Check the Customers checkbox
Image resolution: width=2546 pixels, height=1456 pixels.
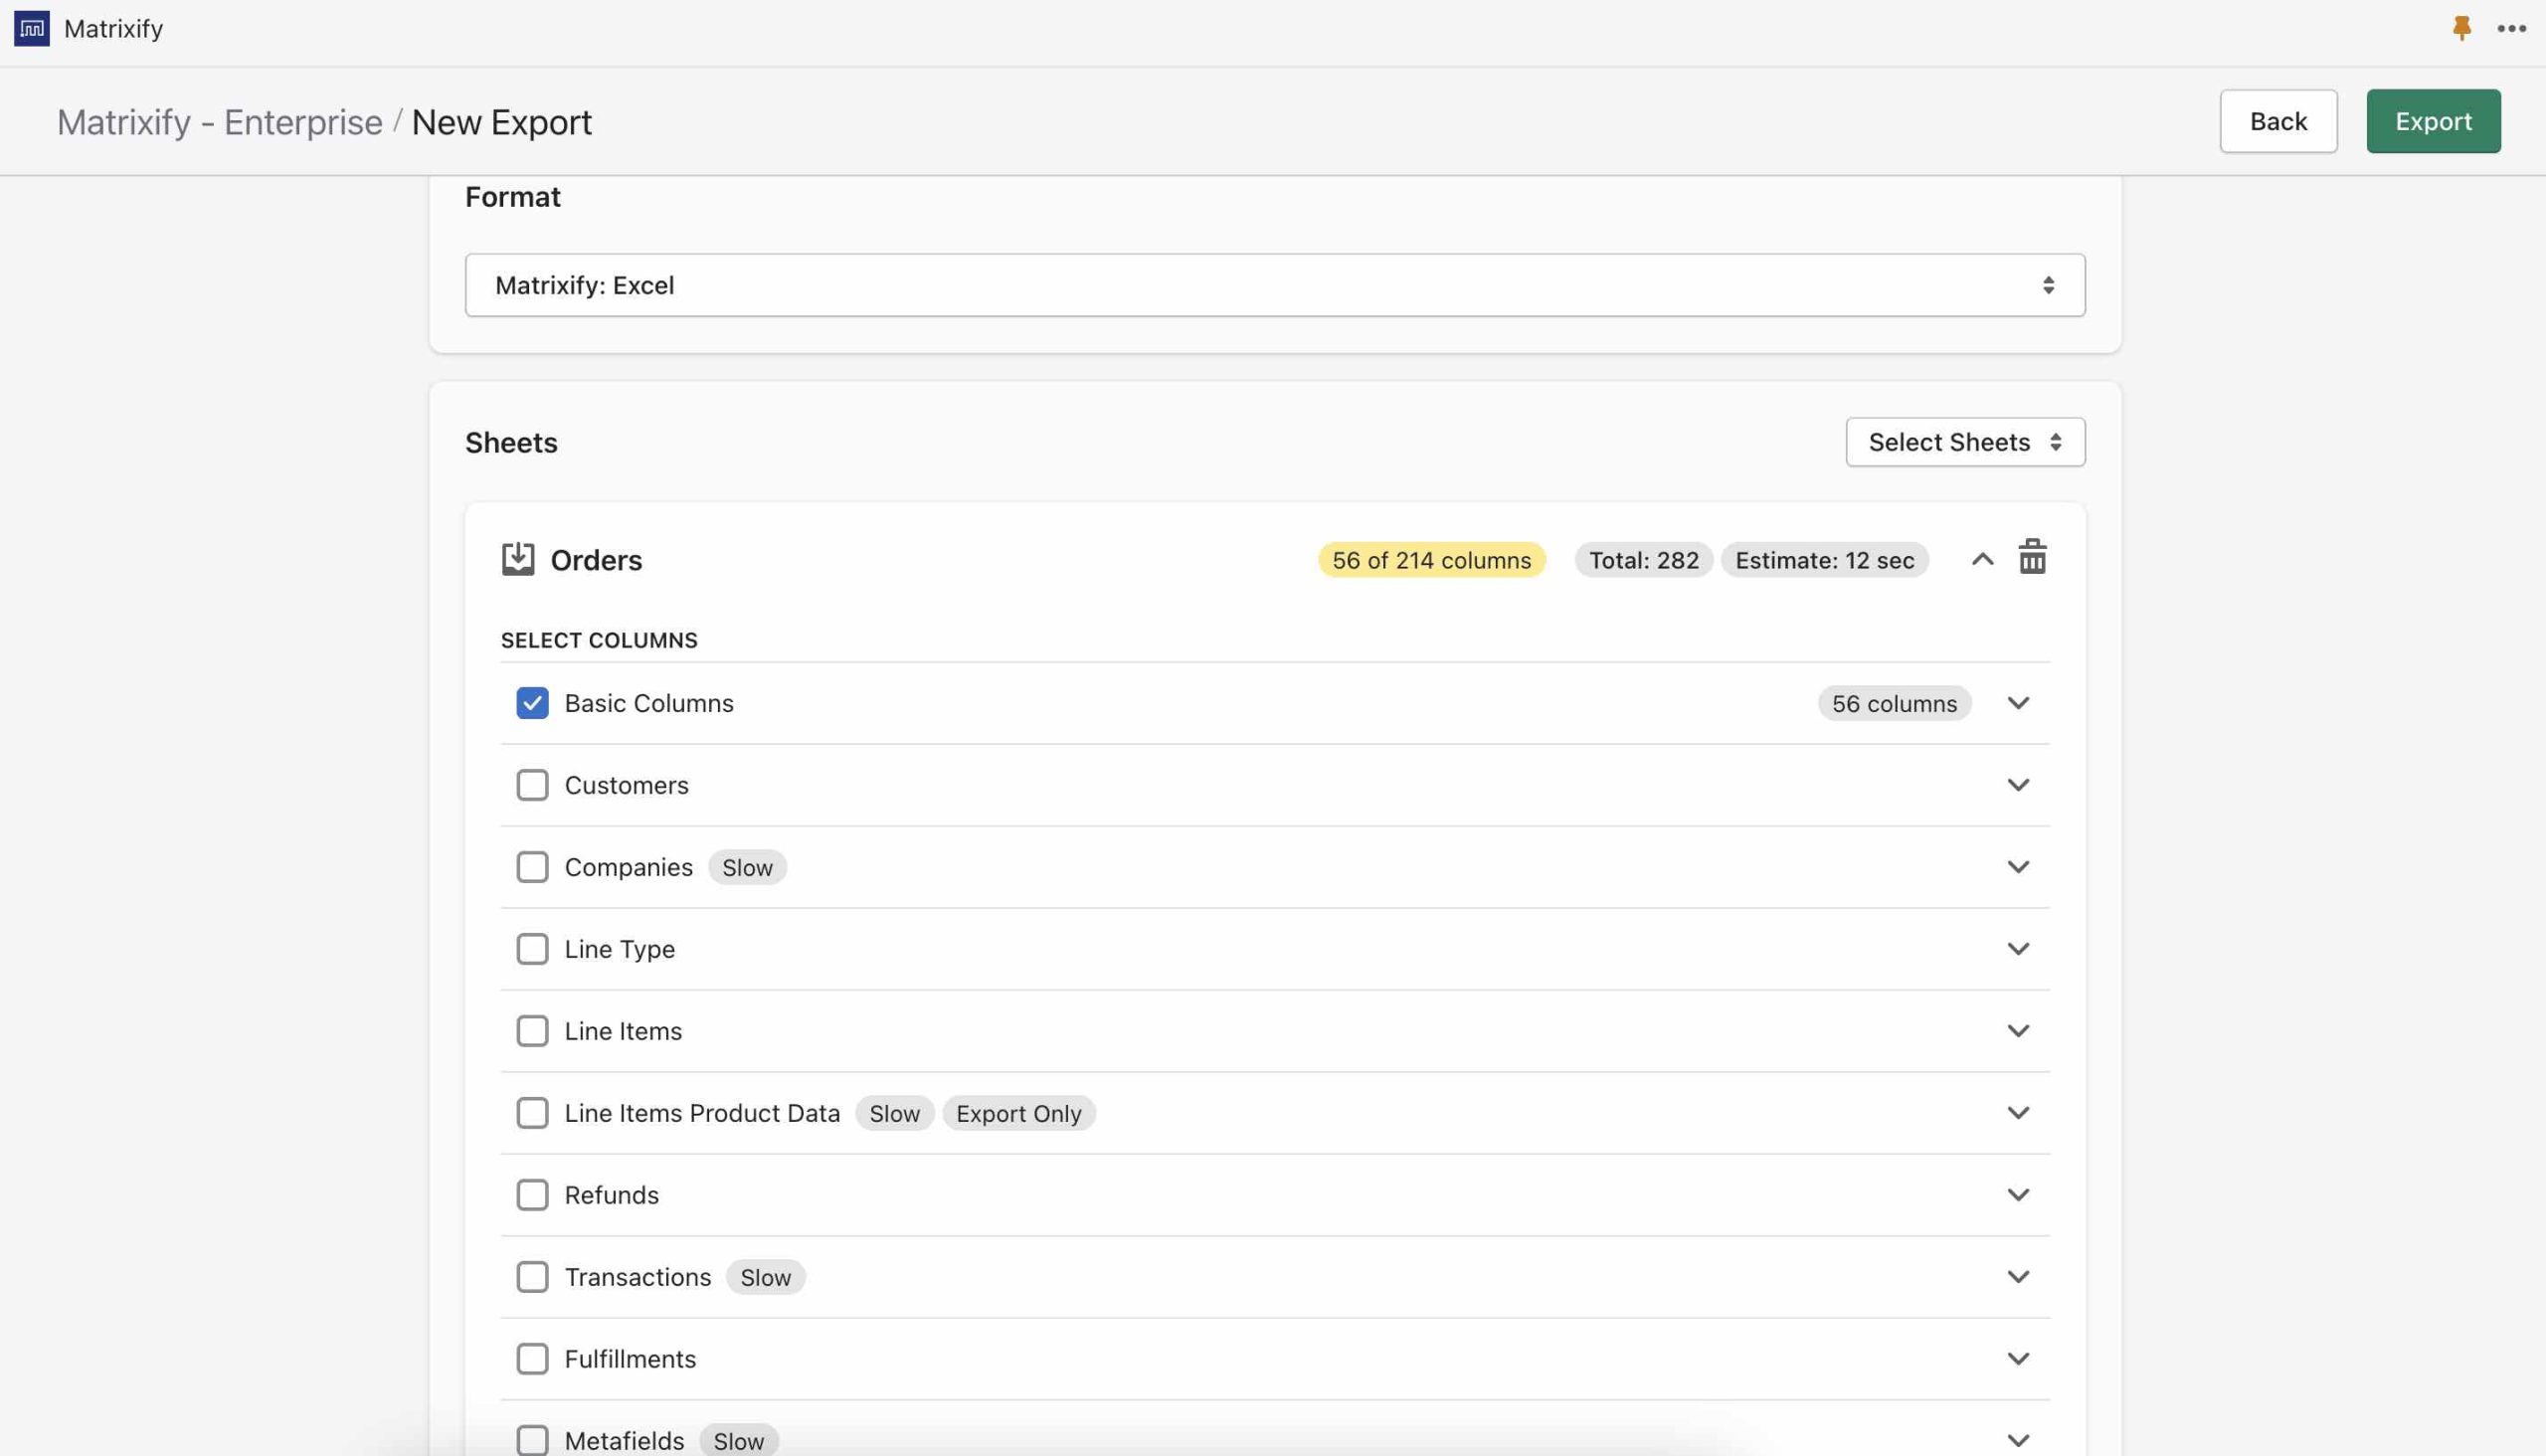[x=532, y=785]
